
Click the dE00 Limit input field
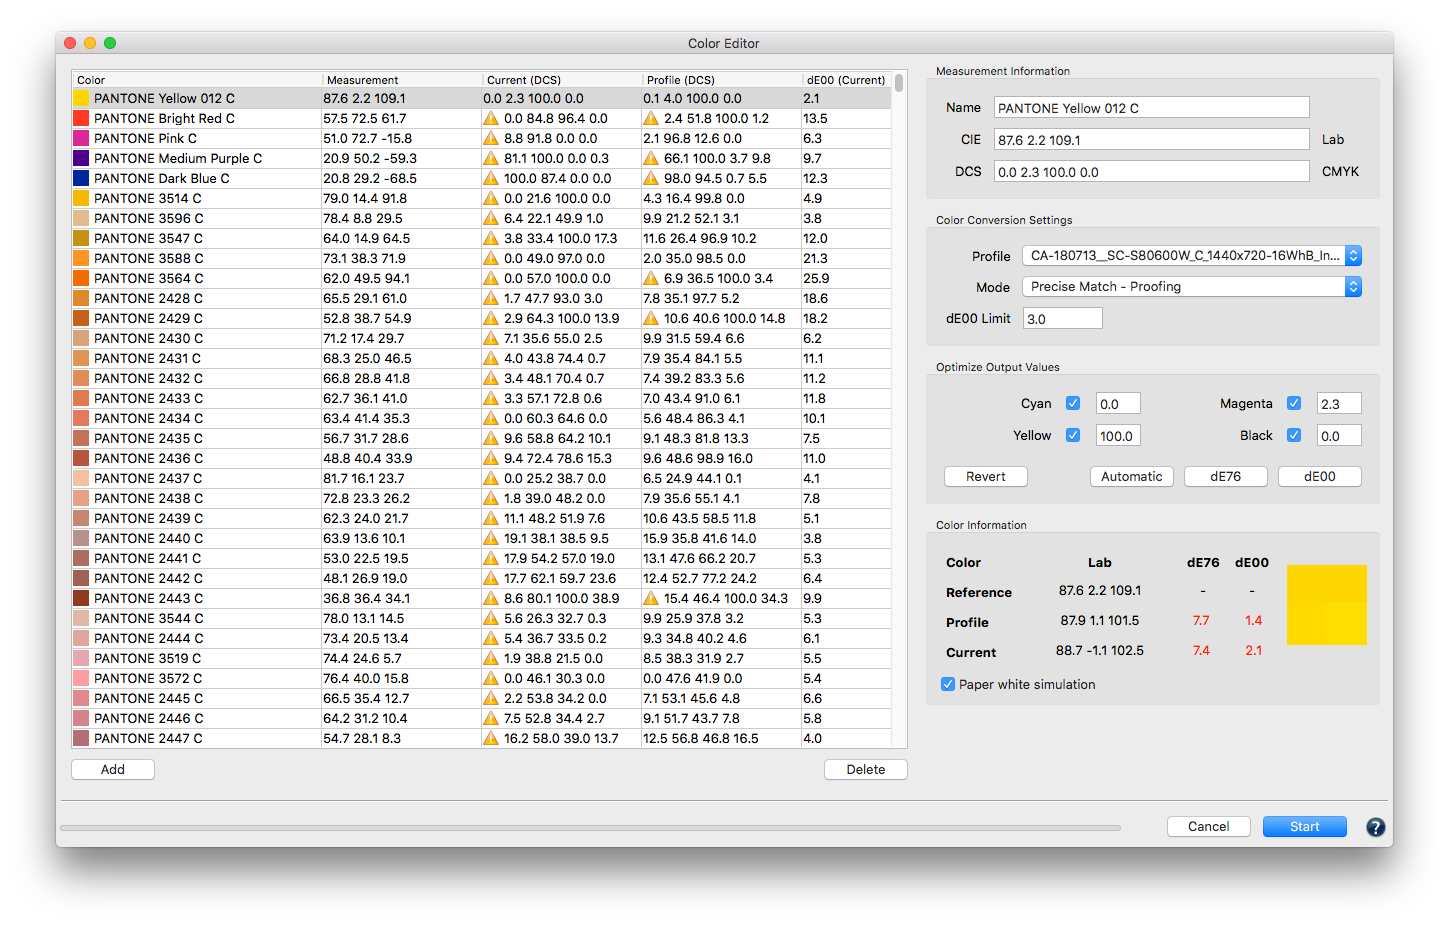[1063, 319]
